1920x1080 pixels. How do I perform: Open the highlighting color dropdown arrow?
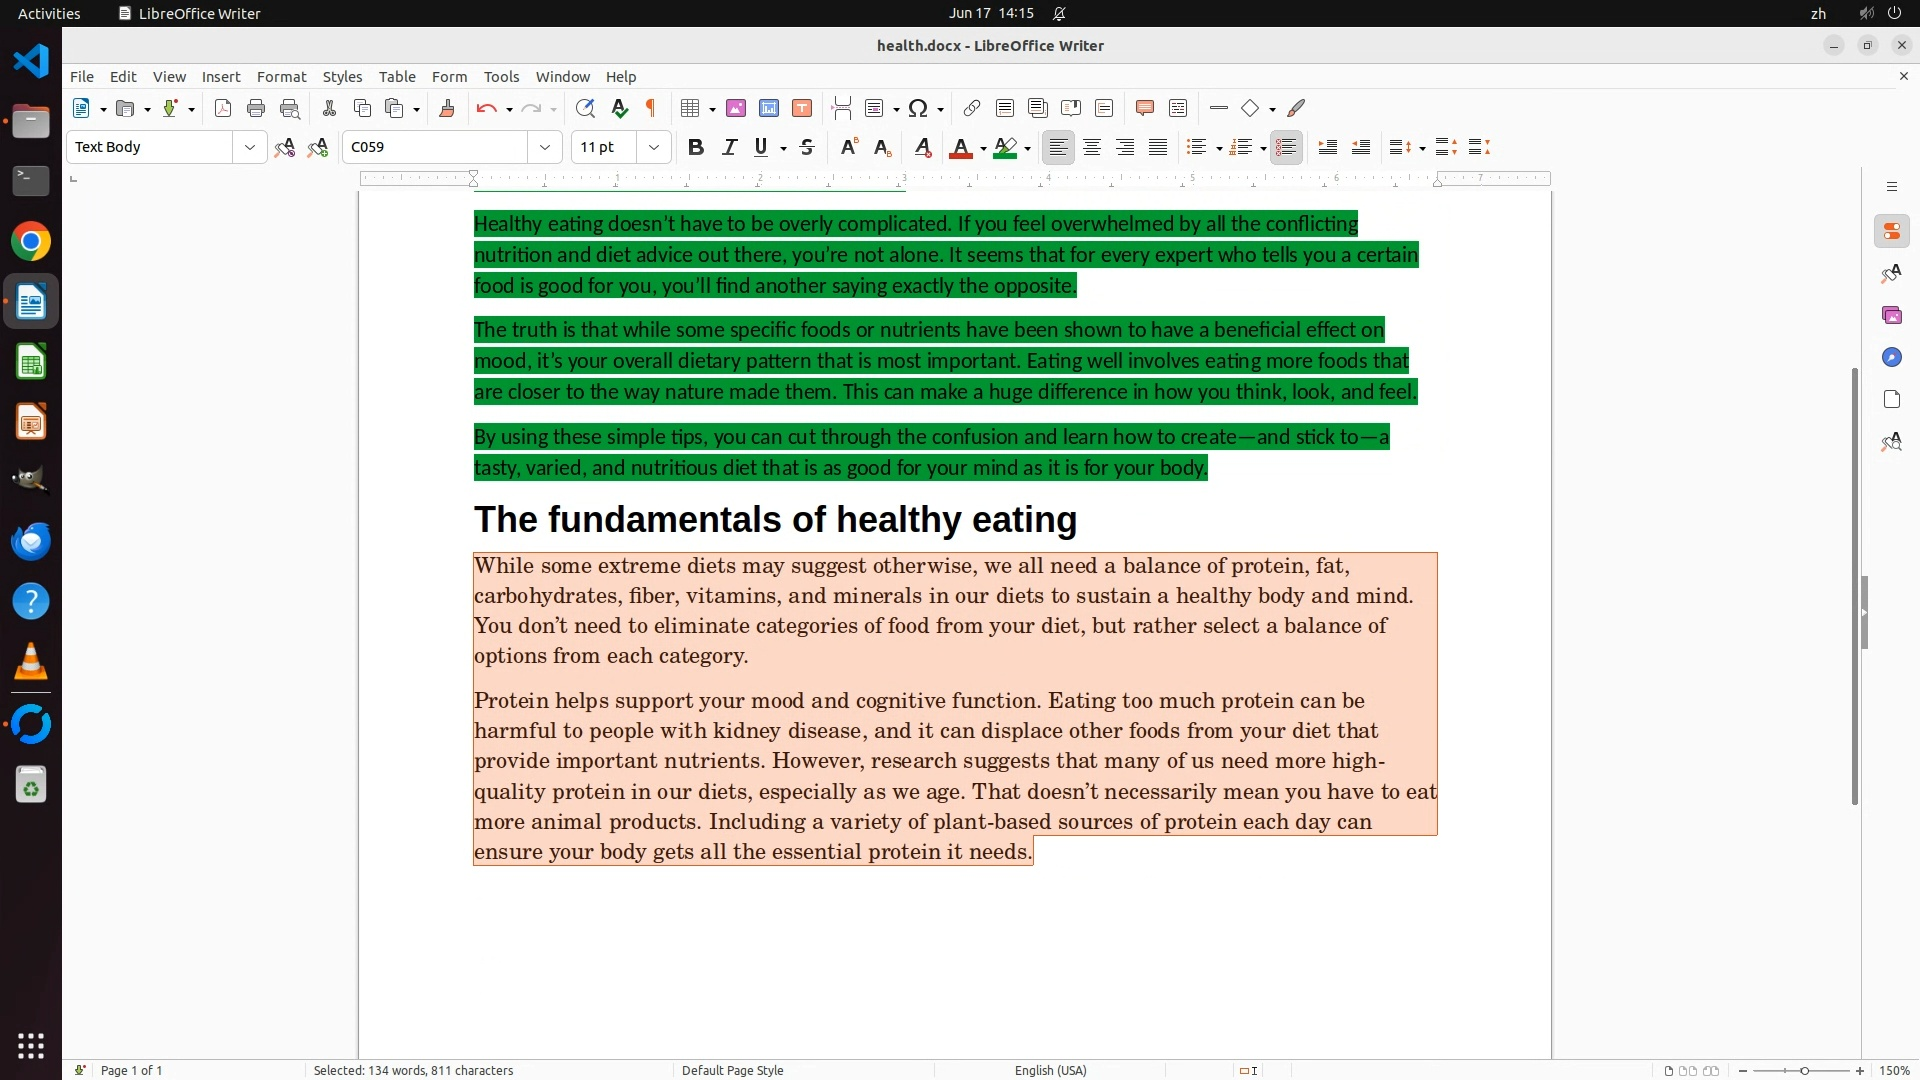tap(1028, 149)
